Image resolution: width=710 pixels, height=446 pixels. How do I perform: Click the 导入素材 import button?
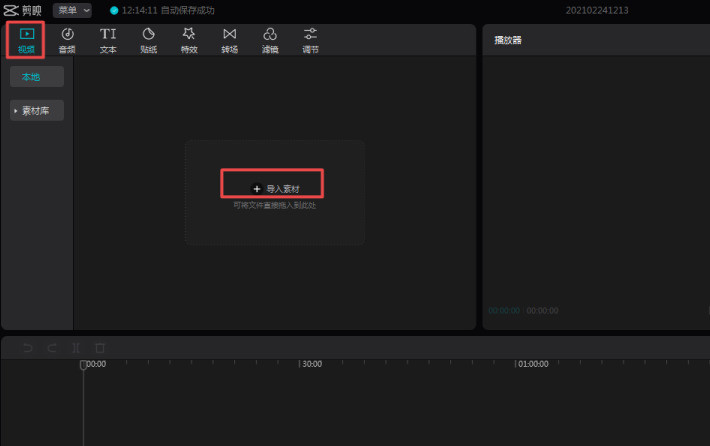[x=275, y=189]
